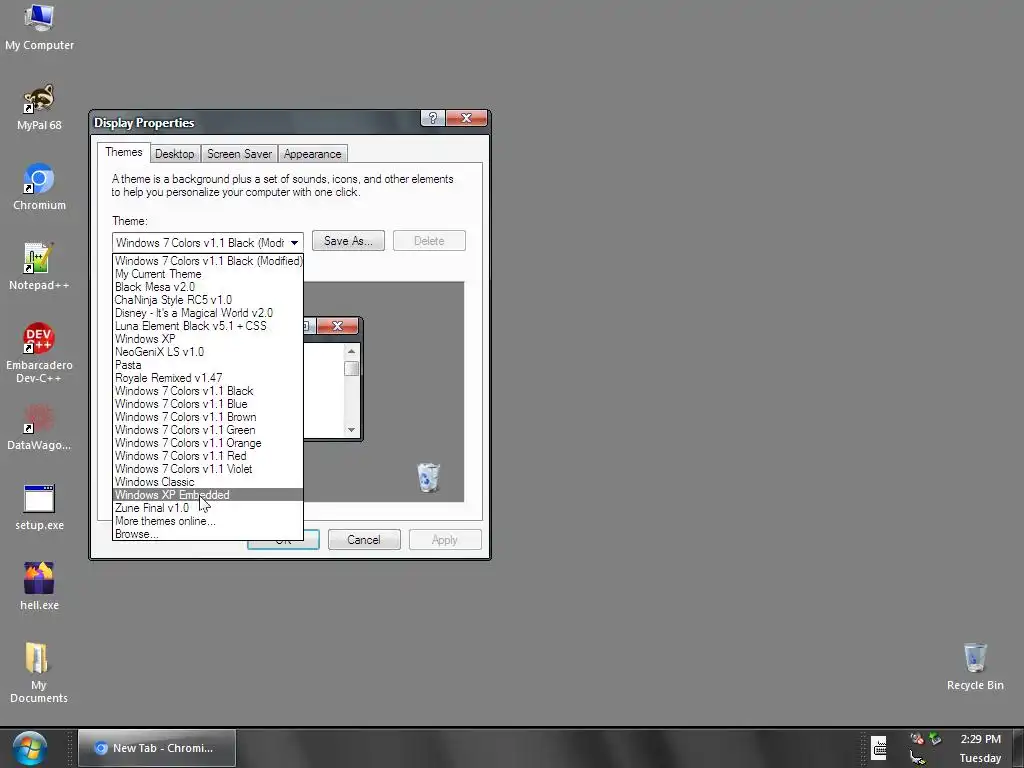Select the setup.exe desktop icon
This screenshot has width=1024, height=768.
click(x=39, y=507)
